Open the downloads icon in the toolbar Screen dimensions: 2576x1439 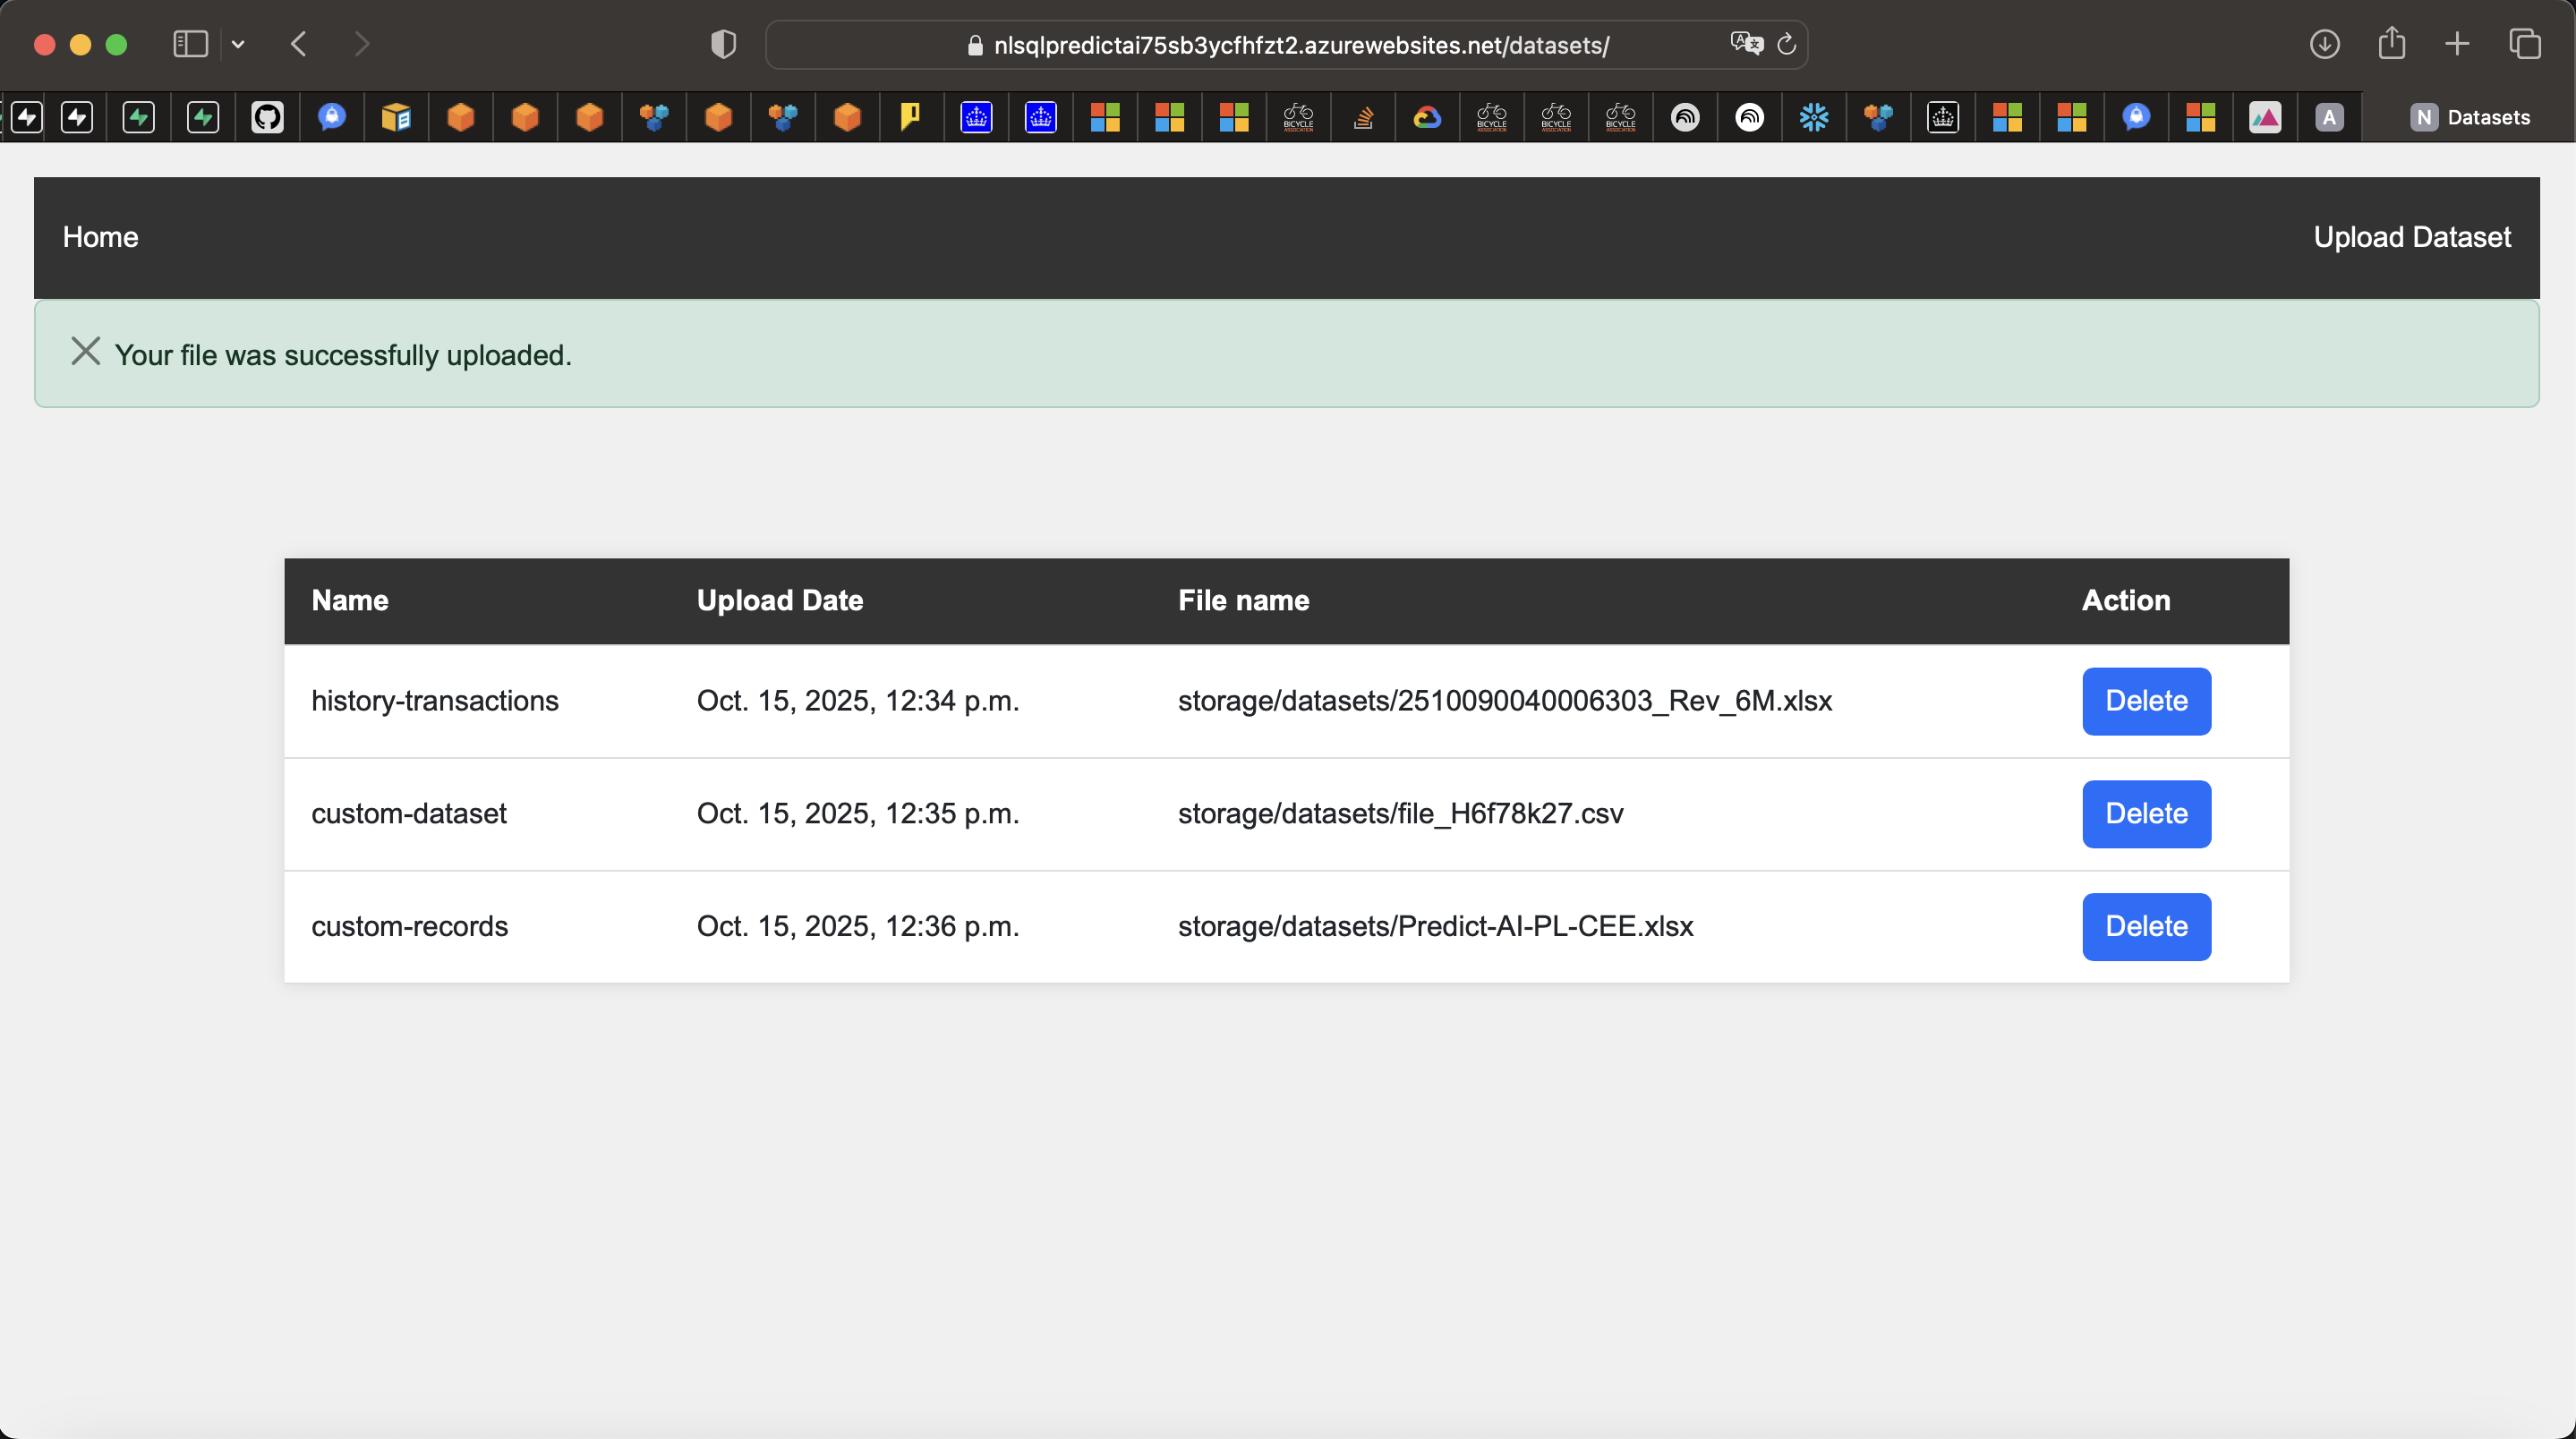click(x=2324, y=44)
